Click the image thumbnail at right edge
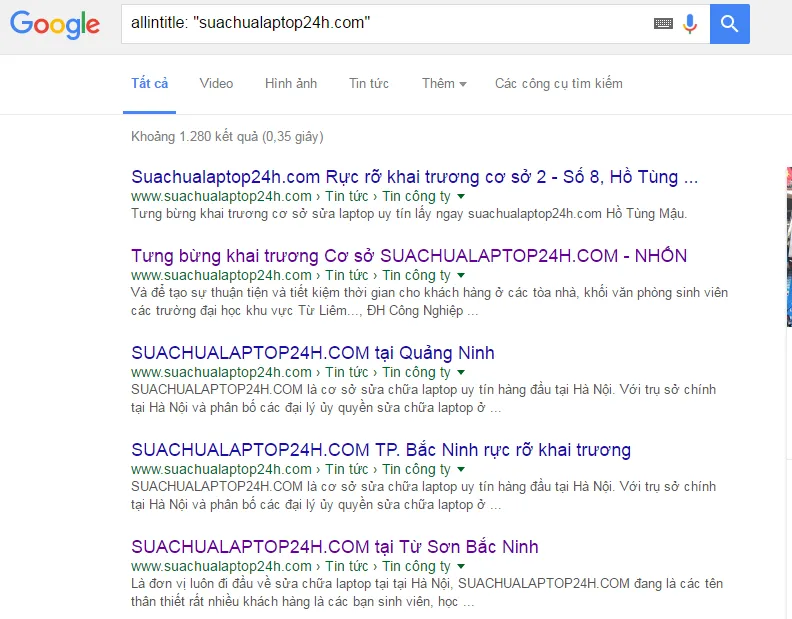 [x=789, y=247]
